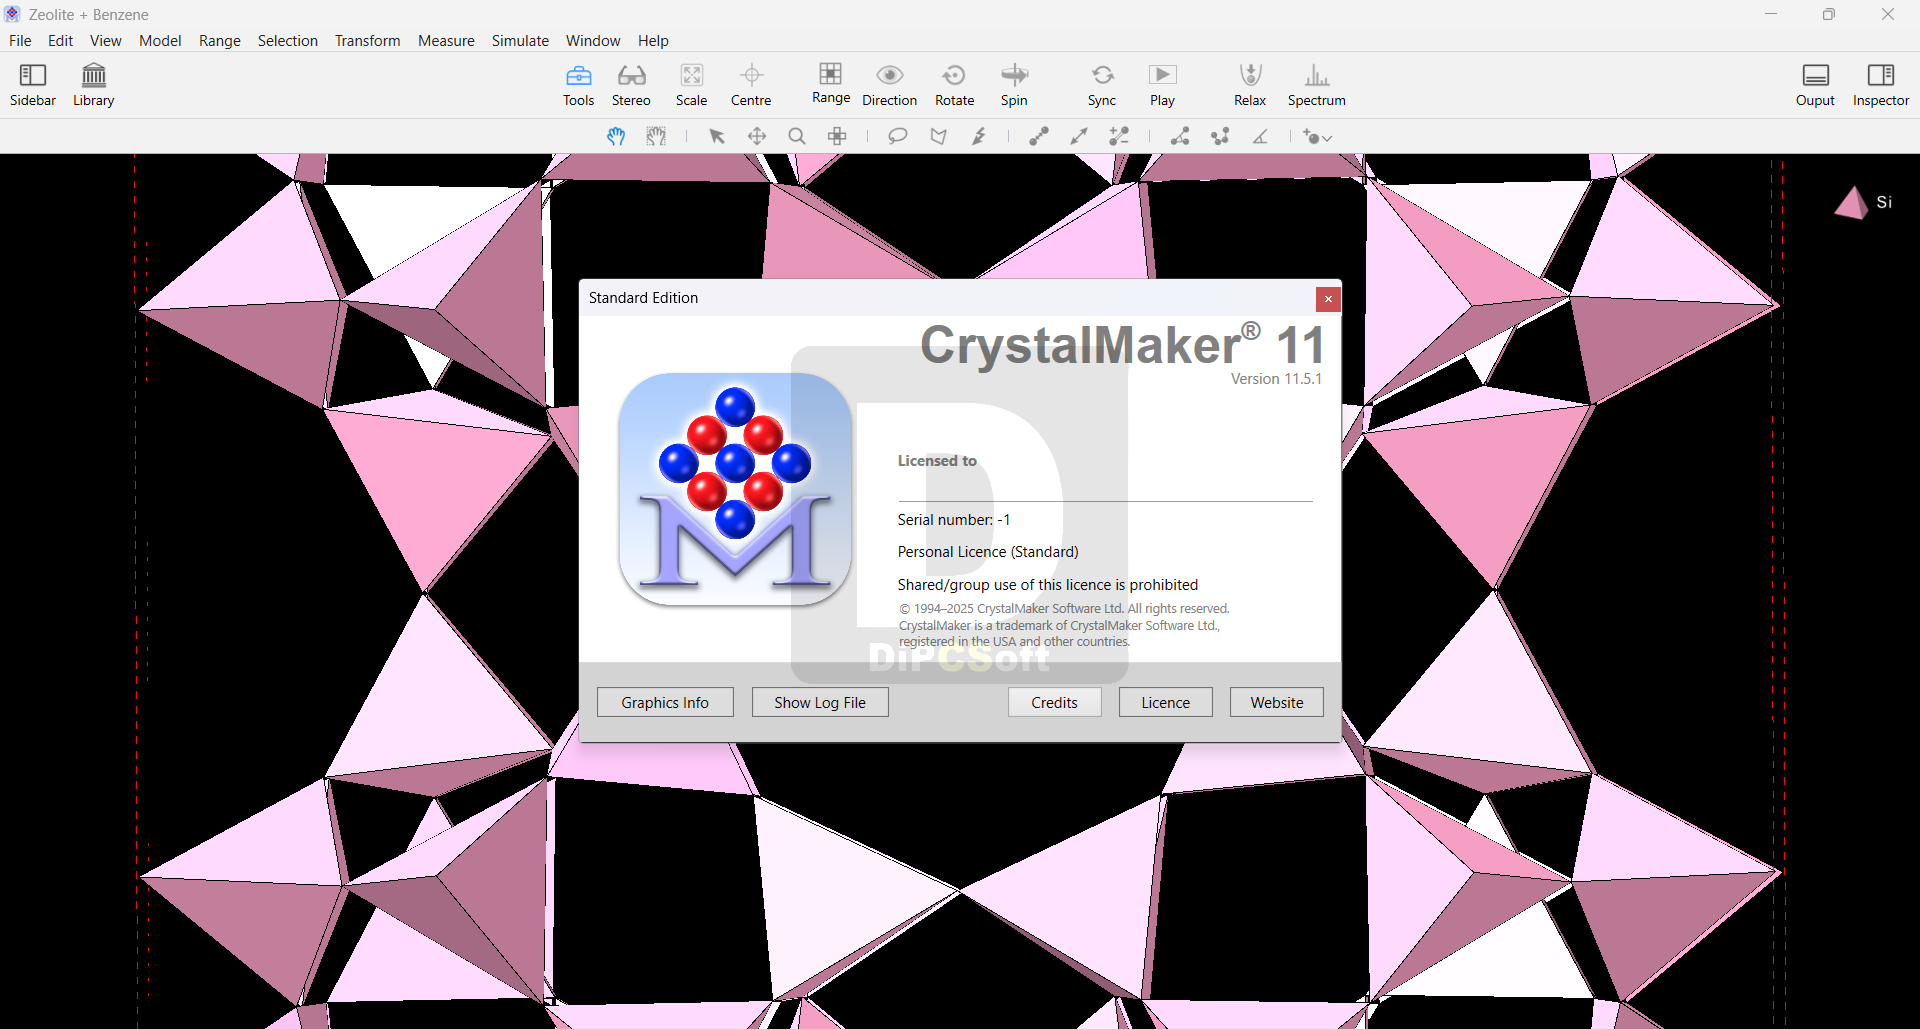This screenshot has height=1030, width=1920.
Task: Open the Transform menu
Action: point(368,41)
